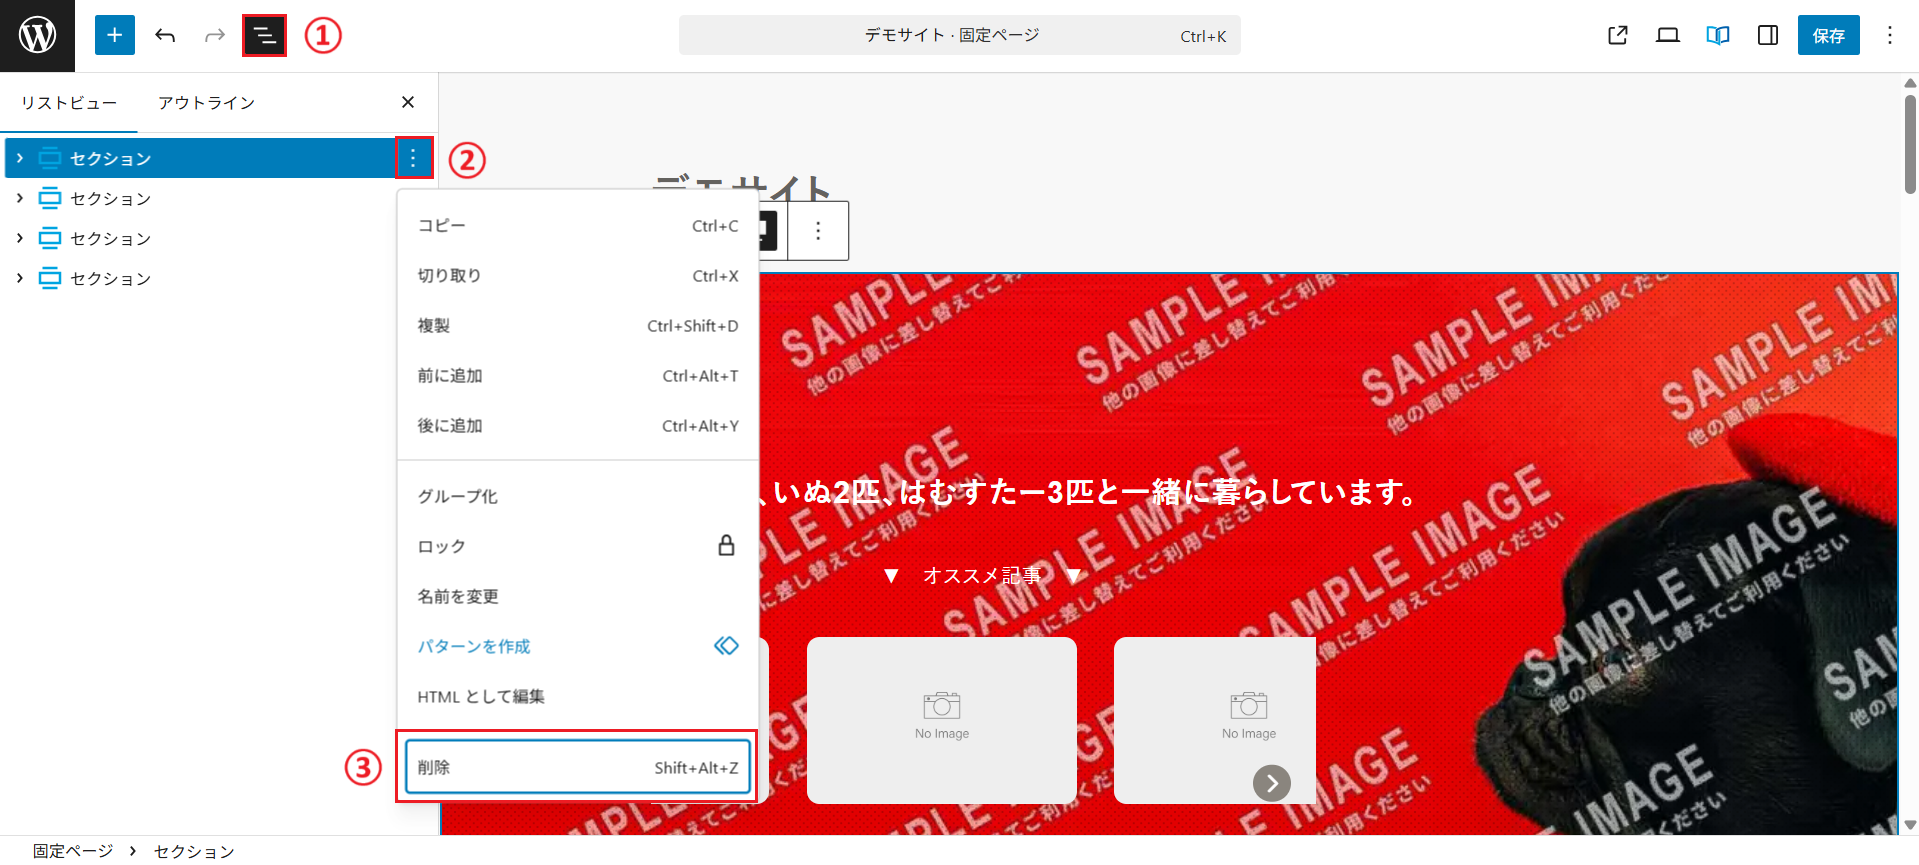Screen dimensions: 1919x865
Task: Click the オススメ記事 heading text
Action: tap(983, 576)
